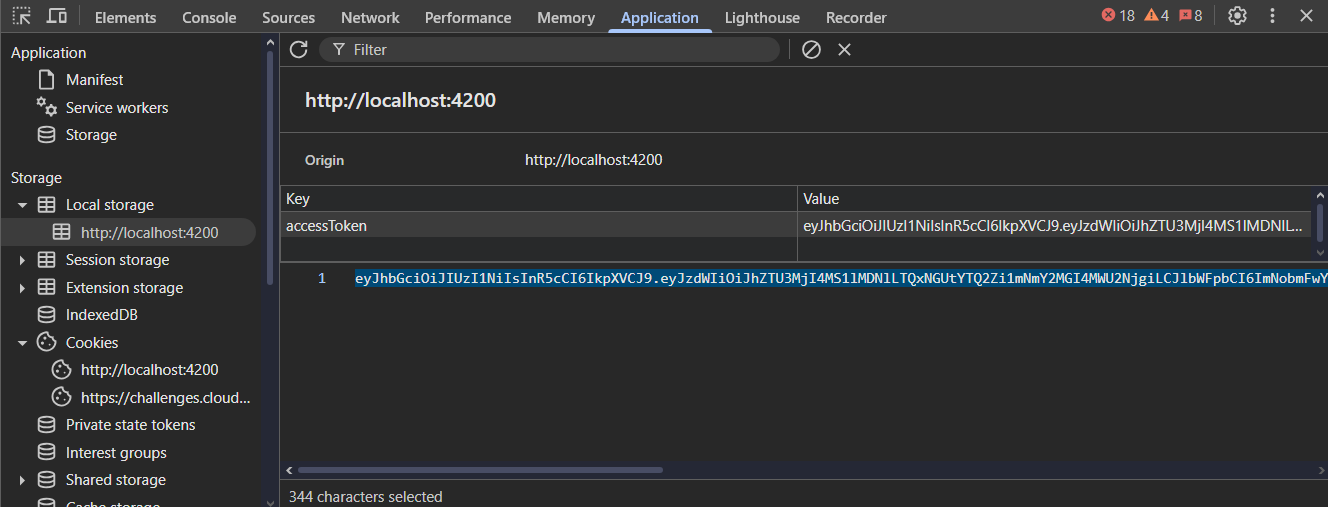Delete selected storage entry X icon
The width and height of the screenshot is (1328, 507).
(x=844, y=49)
